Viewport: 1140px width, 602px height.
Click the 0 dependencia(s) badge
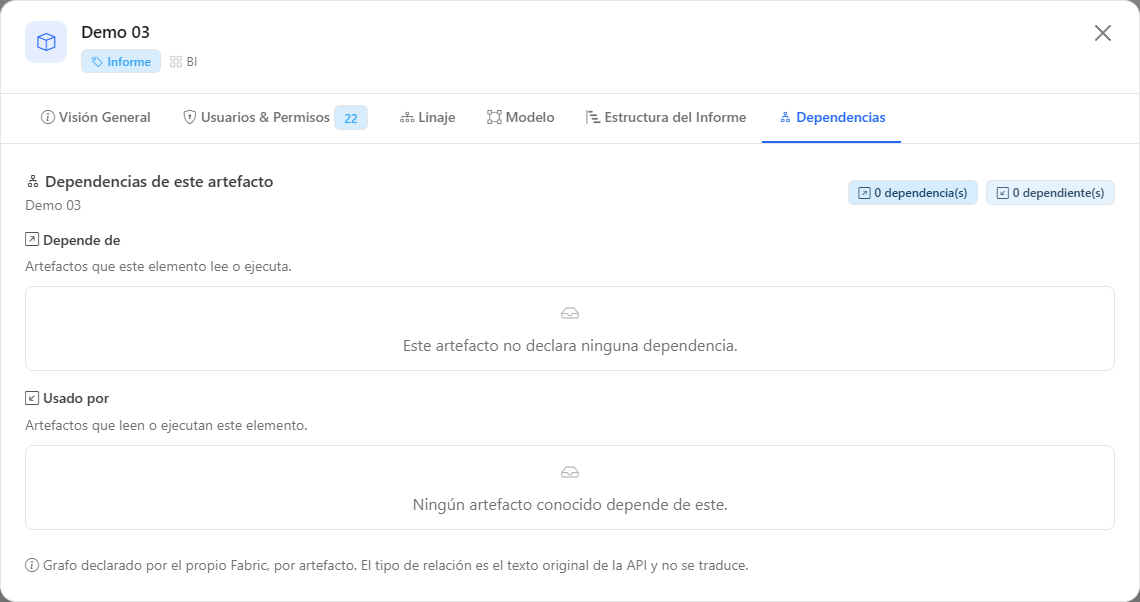(912, 193)
